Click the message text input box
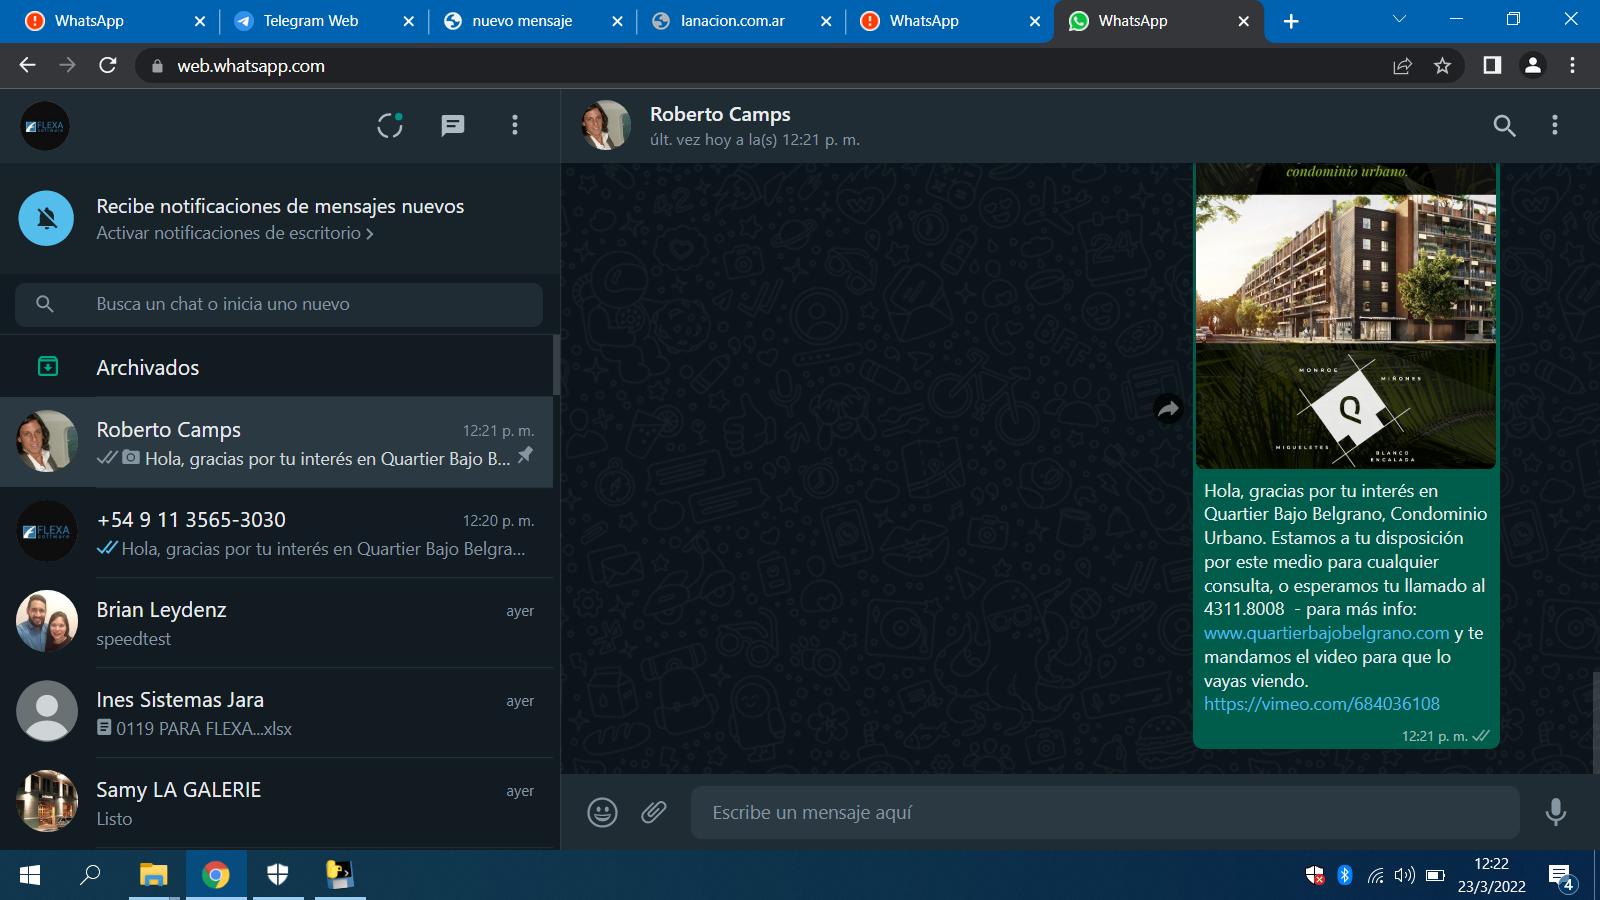This screenshot has width=1600, height=900. 1105,812
